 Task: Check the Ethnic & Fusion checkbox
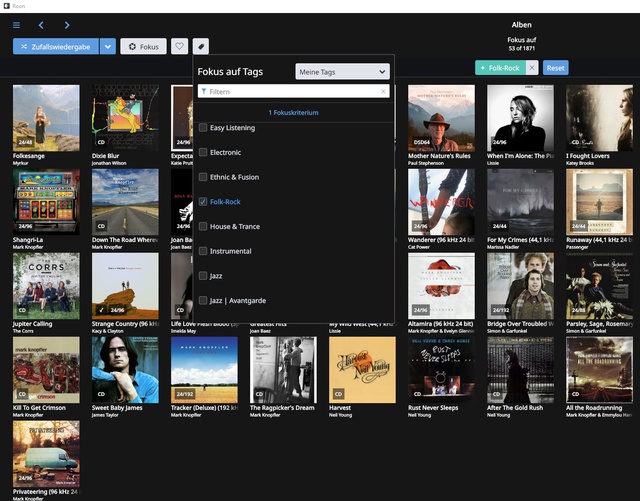(203, 177)
